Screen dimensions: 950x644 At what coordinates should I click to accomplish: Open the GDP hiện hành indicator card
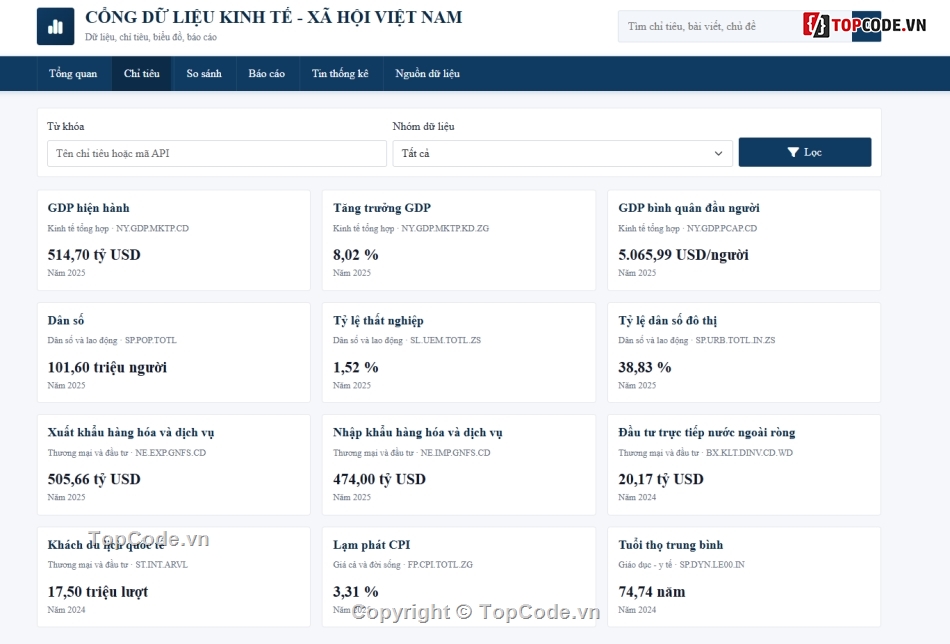coord(174,240)
